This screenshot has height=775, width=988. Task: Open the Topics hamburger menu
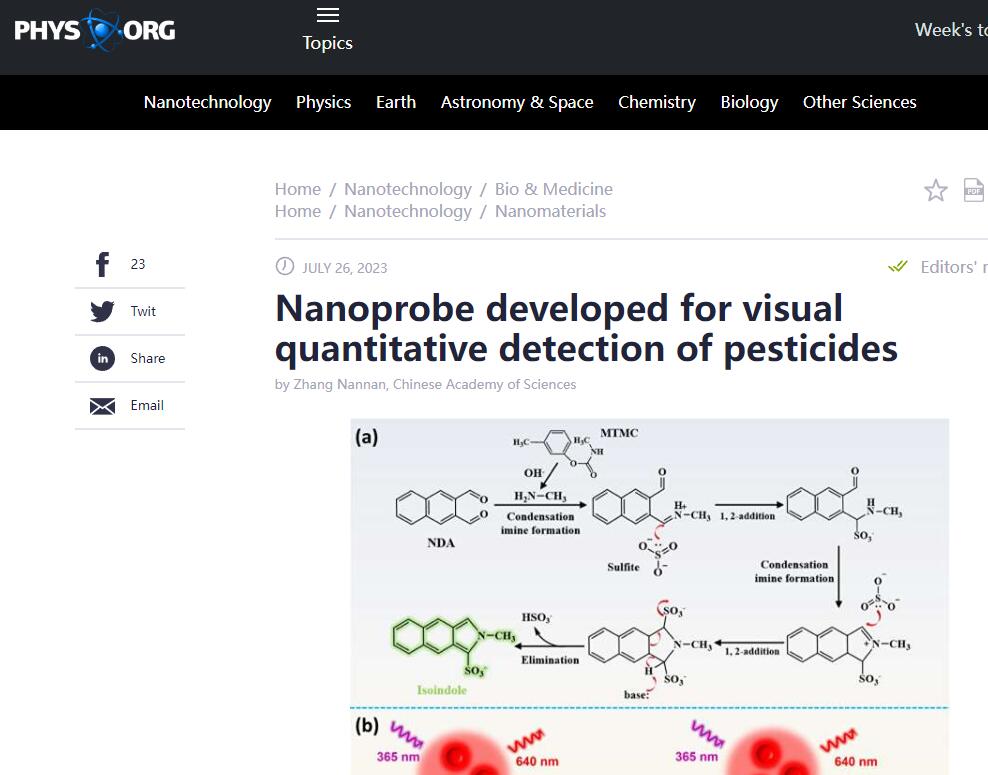(328, 15)
